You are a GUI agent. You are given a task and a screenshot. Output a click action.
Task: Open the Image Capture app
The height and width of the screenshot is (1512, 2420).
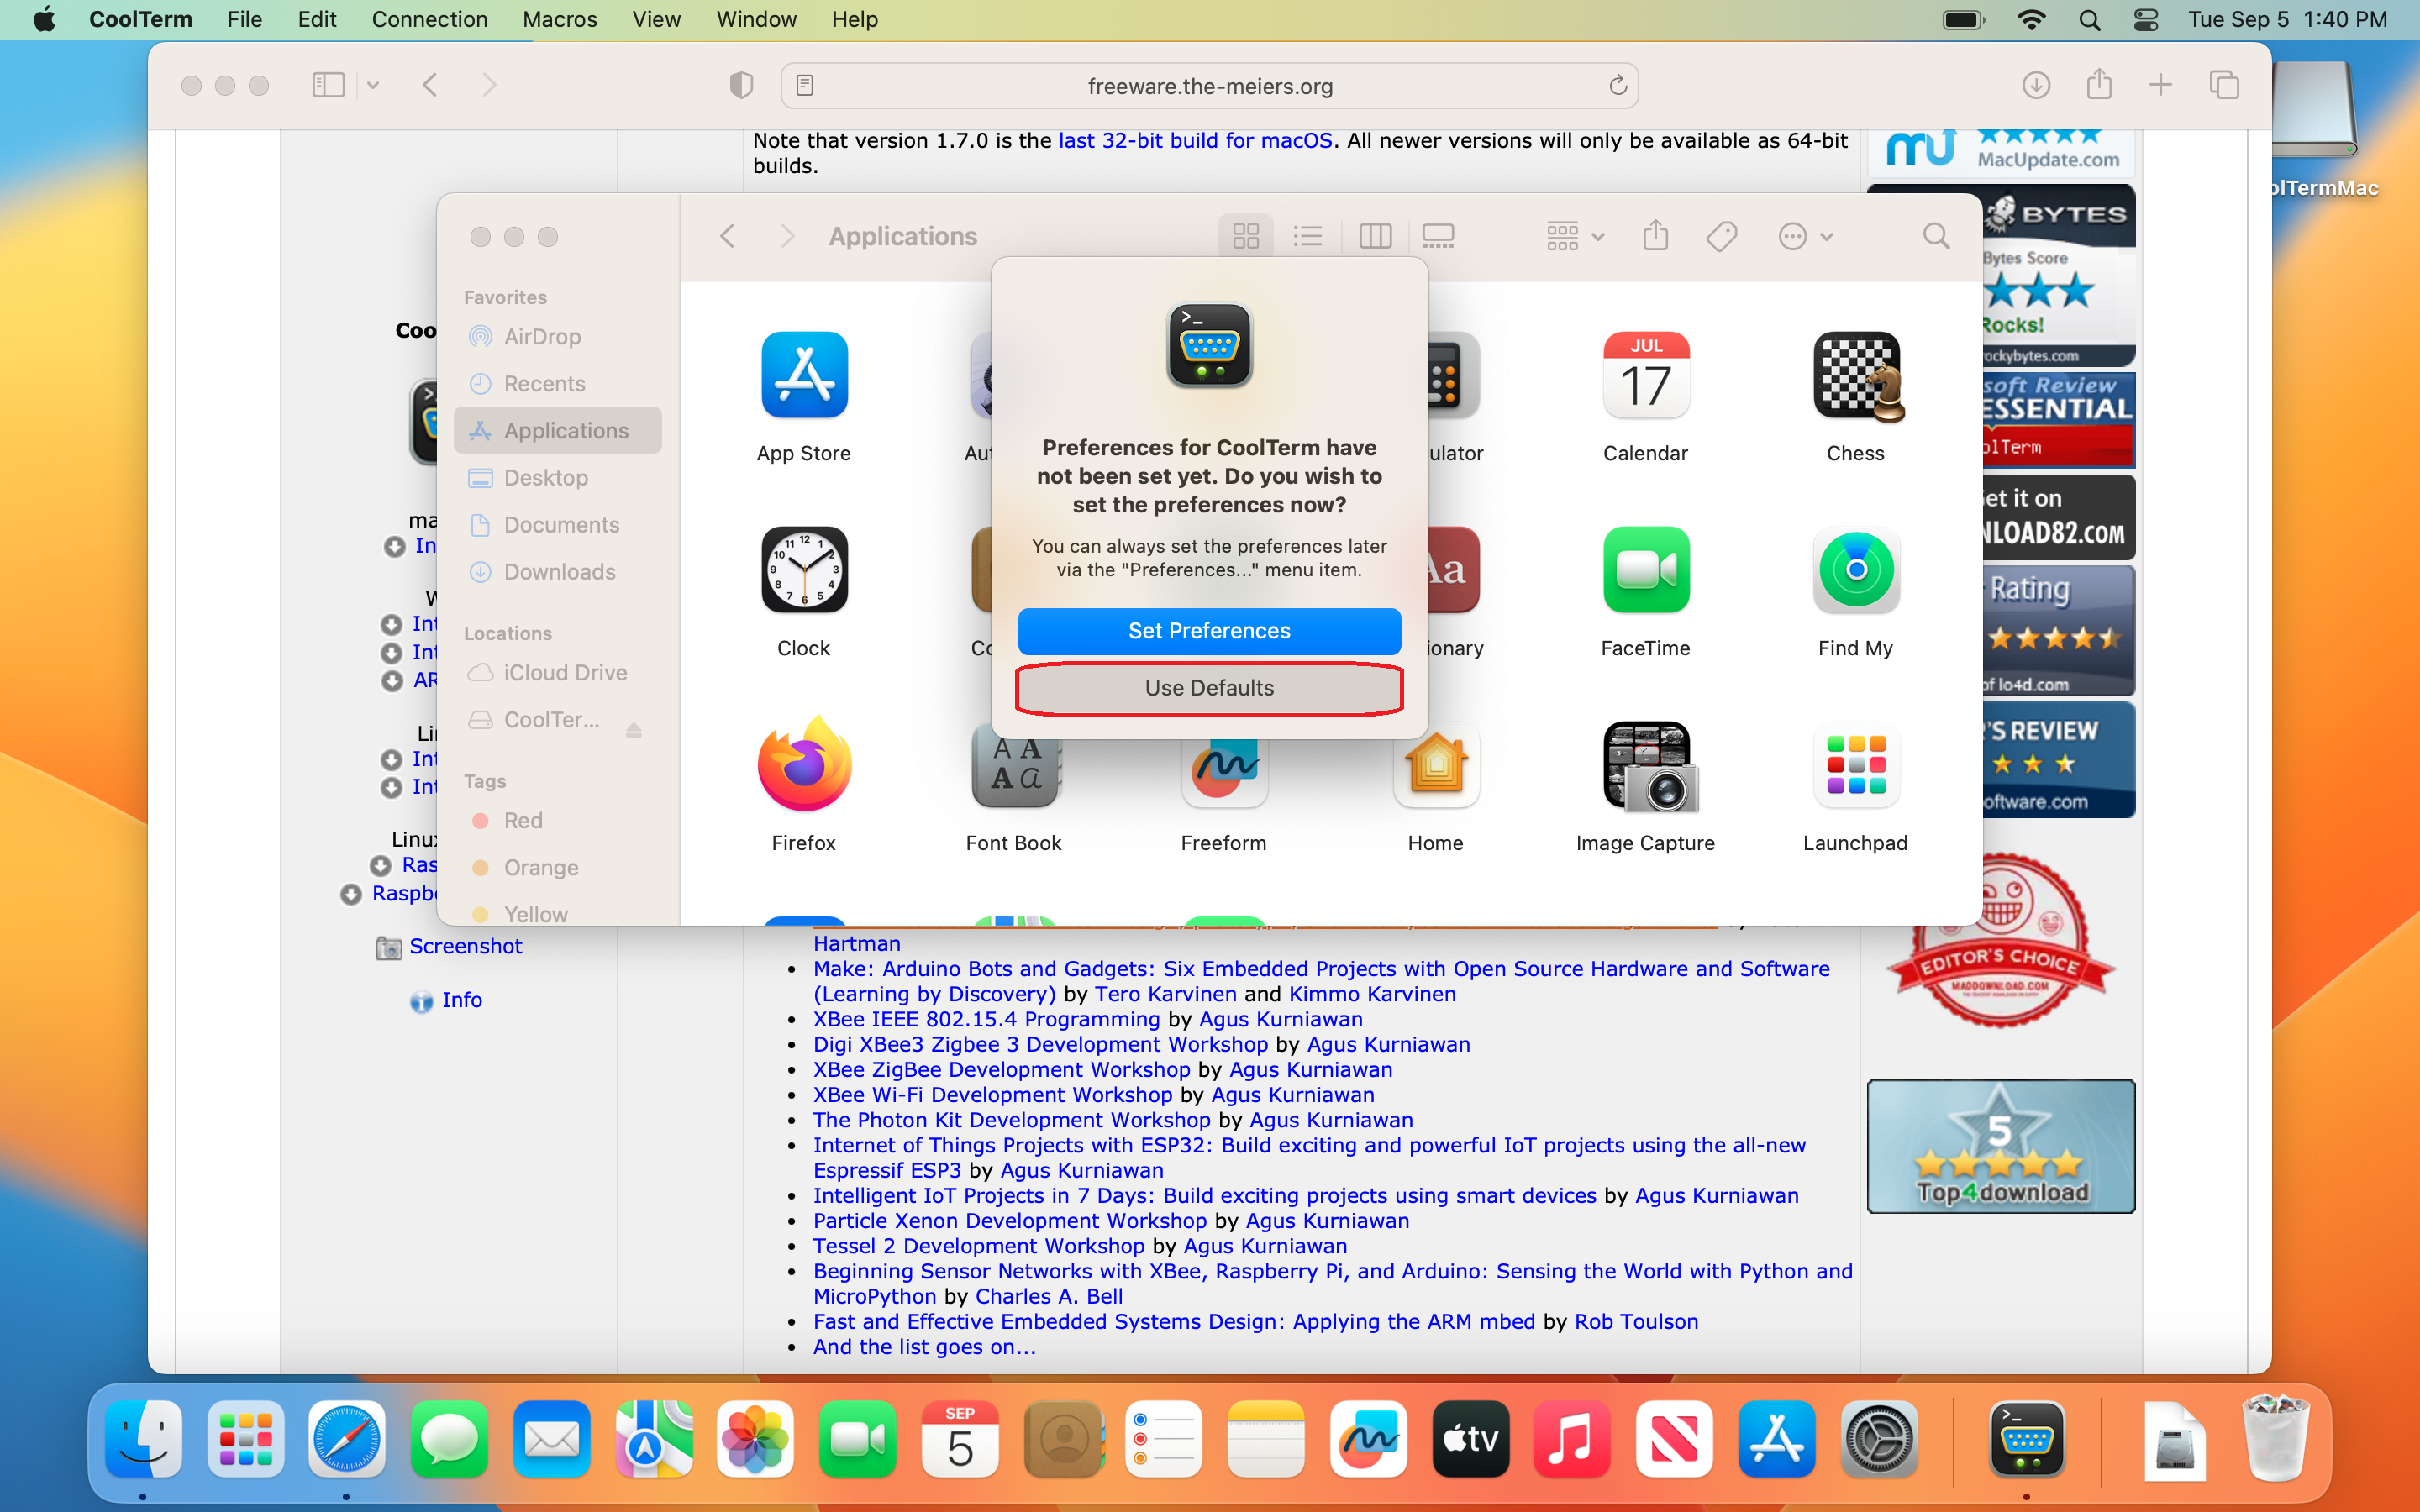tap(1645, 767)
